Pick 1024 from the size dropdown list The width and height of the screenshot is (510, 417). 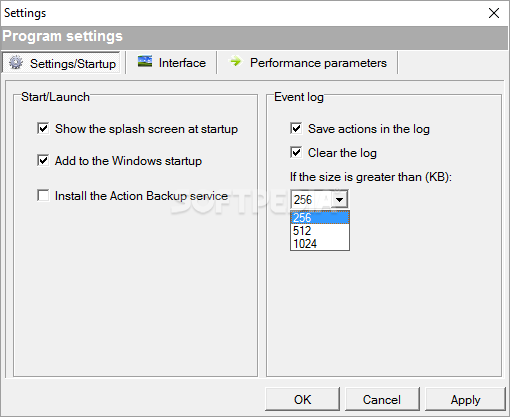(x=320, y=244)
